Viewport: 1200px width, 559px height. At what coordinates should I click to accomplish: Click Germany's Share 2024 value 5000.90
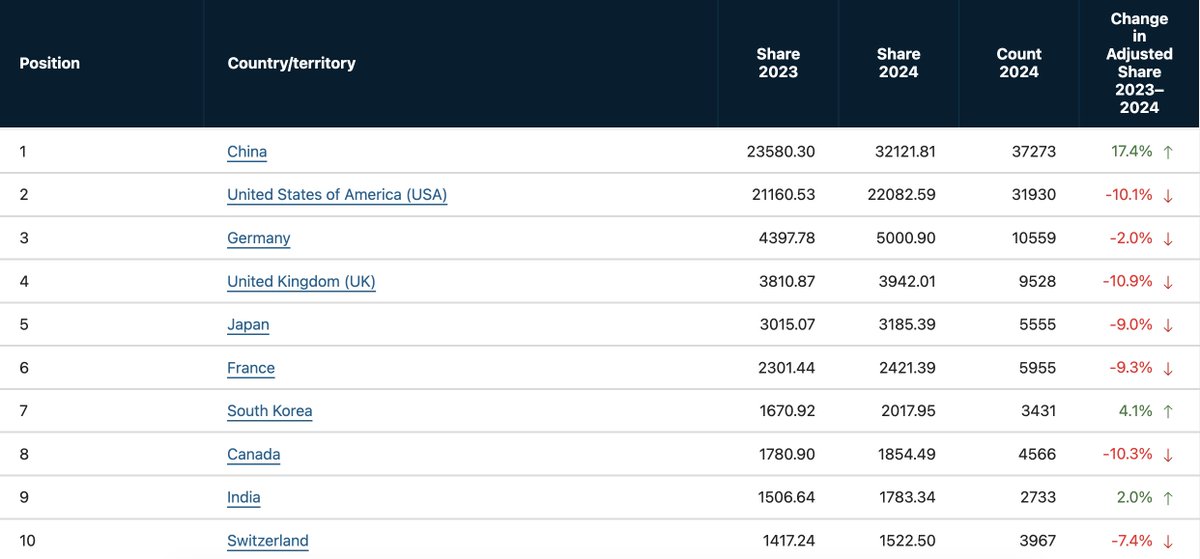906,238
